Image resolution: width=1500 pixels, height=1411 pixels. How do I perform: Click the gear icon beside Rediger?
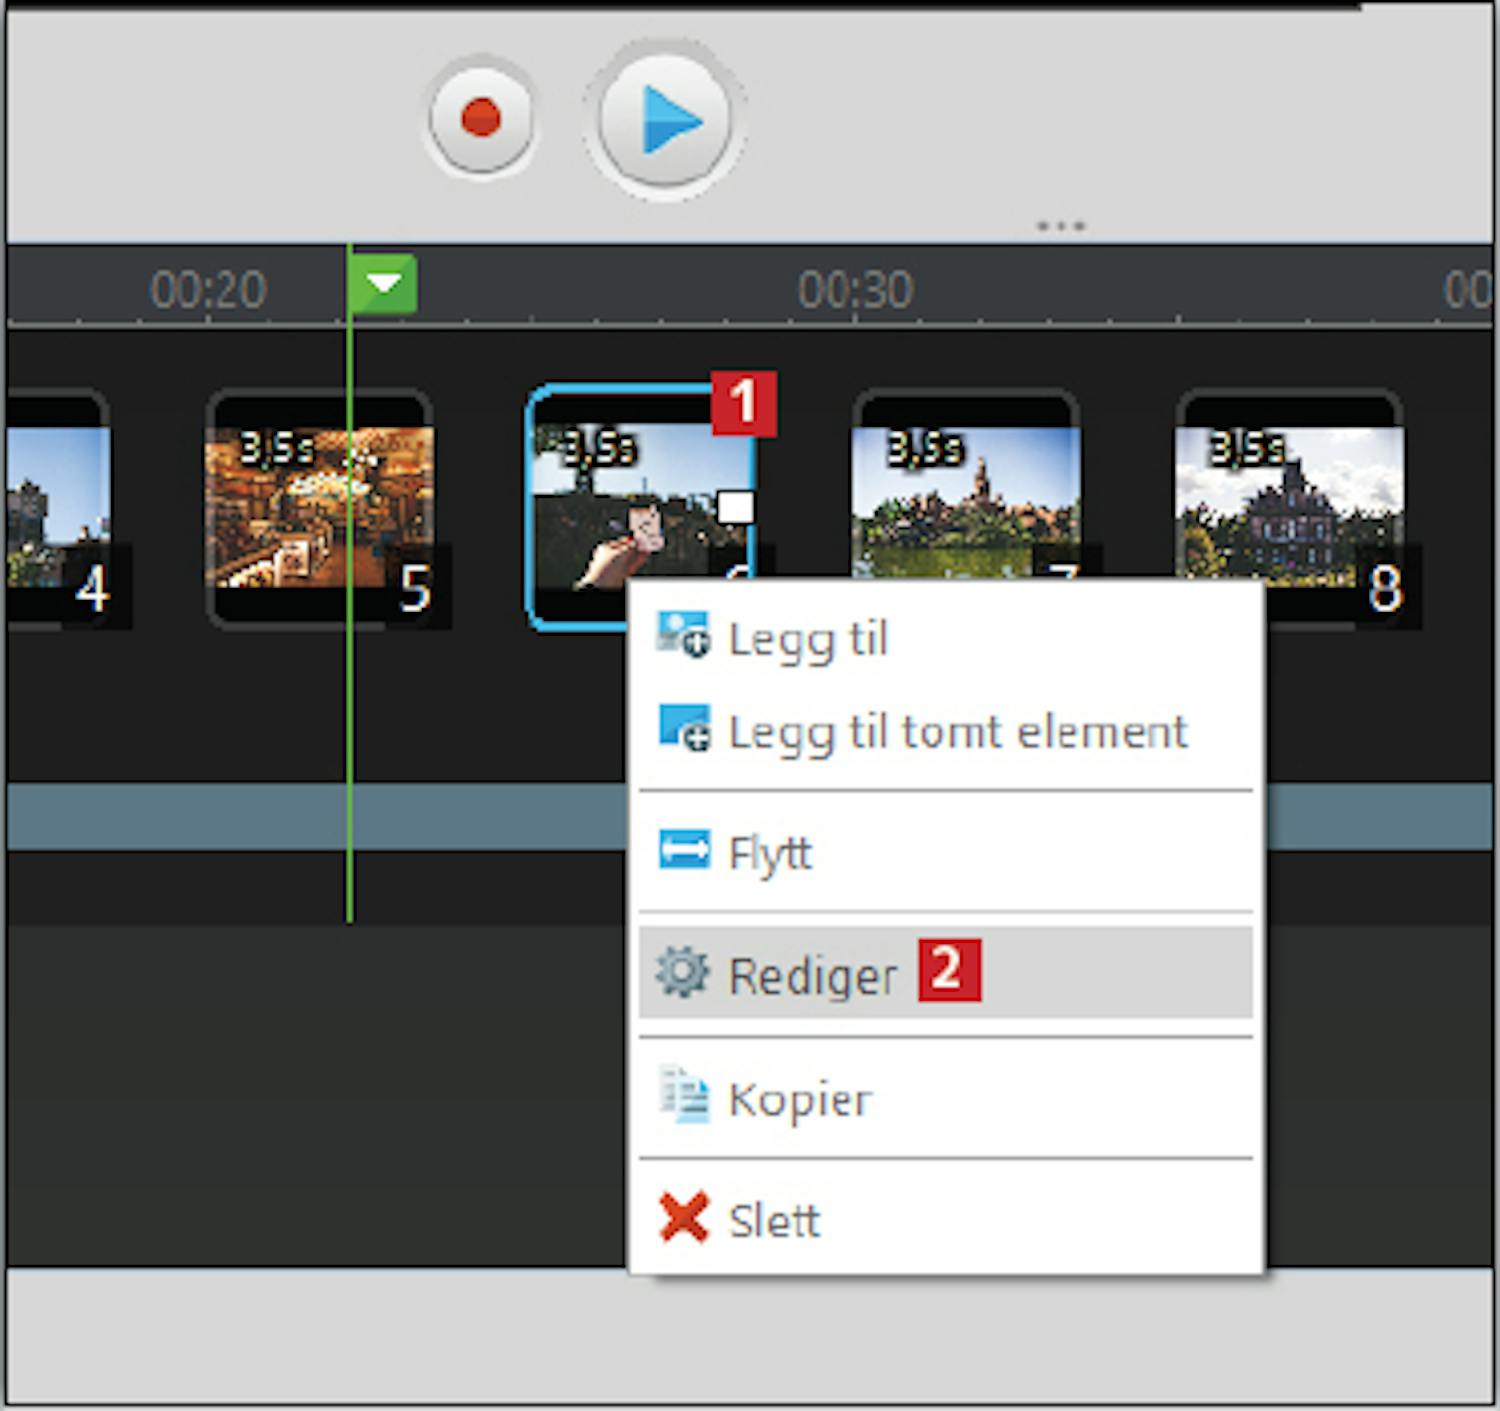(x=683, y=972)
